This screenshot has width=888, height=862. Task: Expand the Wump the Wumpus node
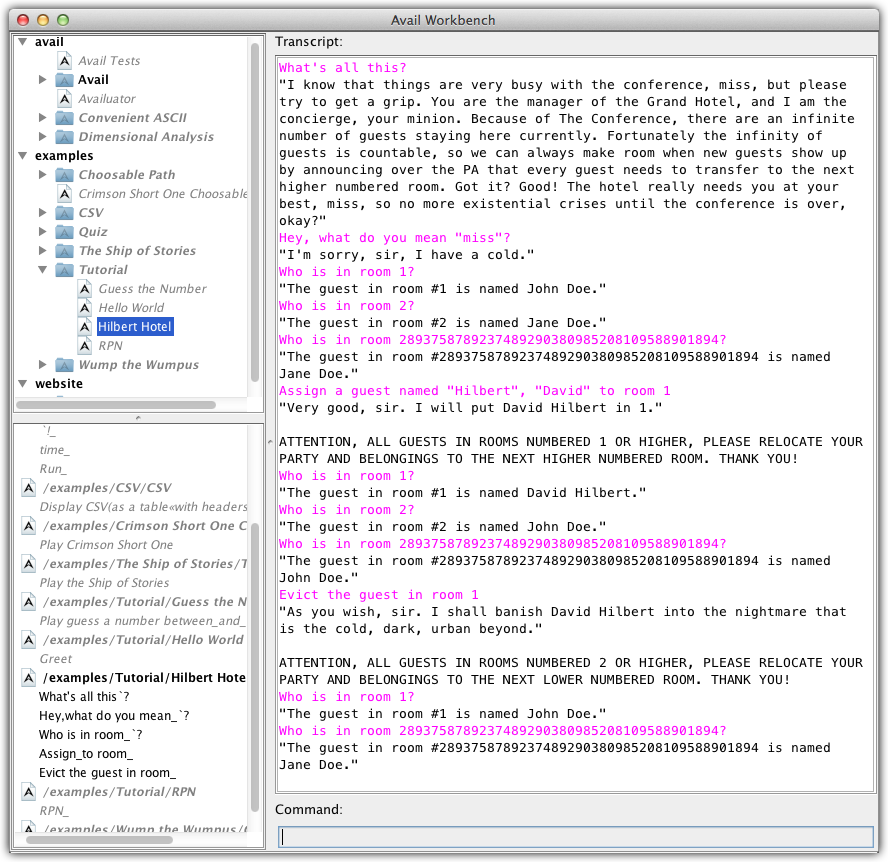(42, 364)
